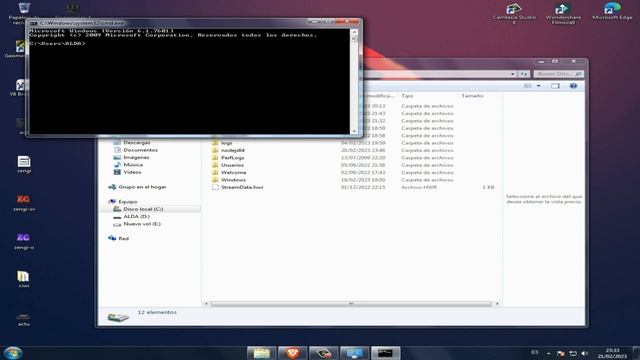The image size is (640, 360).
Task: Select the Usuarios folder icon
Action: pyautogui.click(x=215, y=165)
